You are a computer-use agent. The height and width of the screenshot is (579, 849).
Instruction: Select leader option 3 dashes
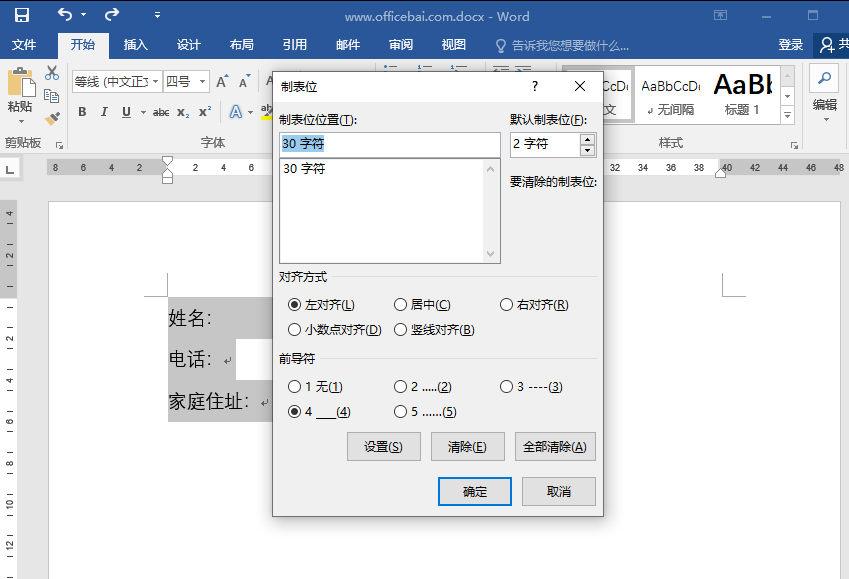506,387
